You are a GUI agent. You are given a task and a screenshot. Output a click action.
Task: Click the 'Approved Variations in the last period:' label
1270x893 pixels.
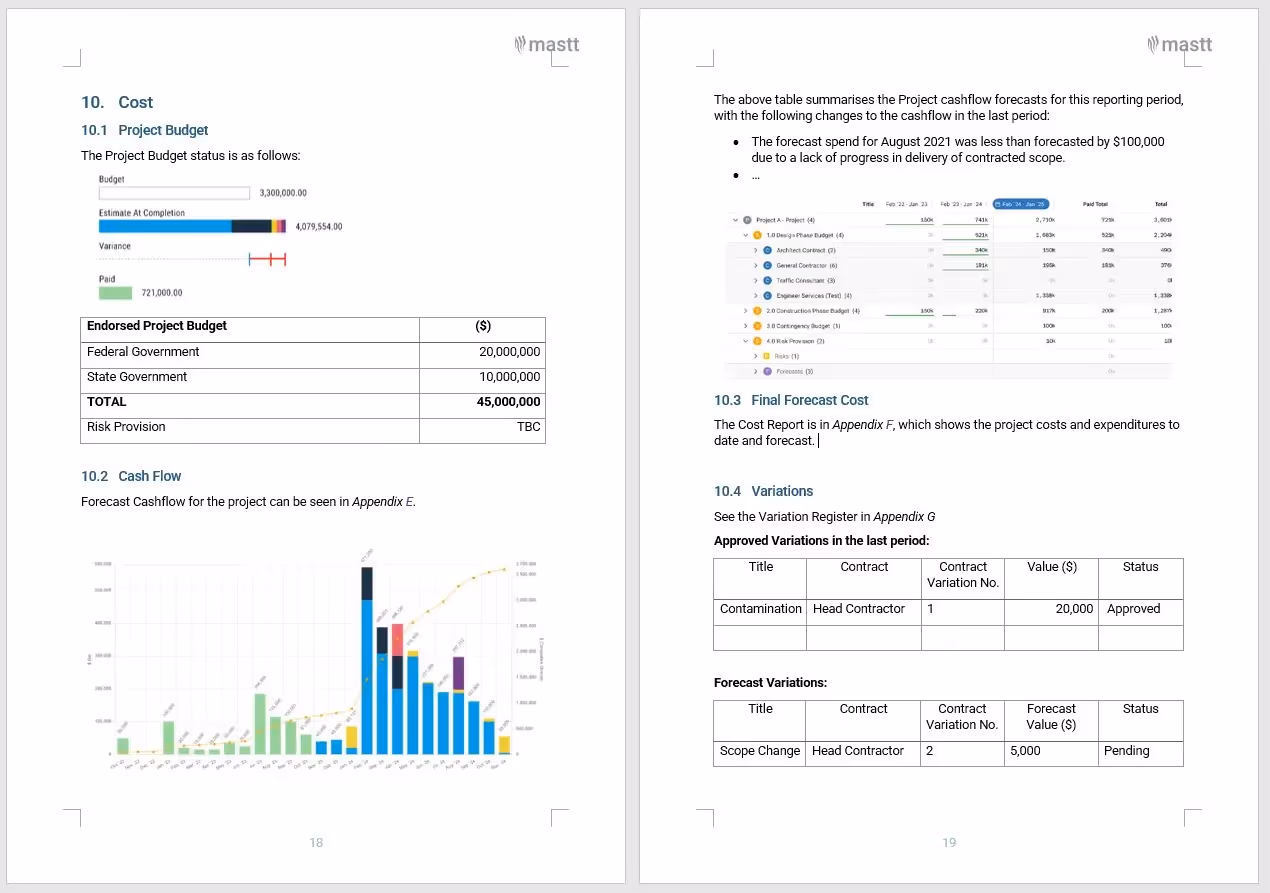(x=822, y=541)
